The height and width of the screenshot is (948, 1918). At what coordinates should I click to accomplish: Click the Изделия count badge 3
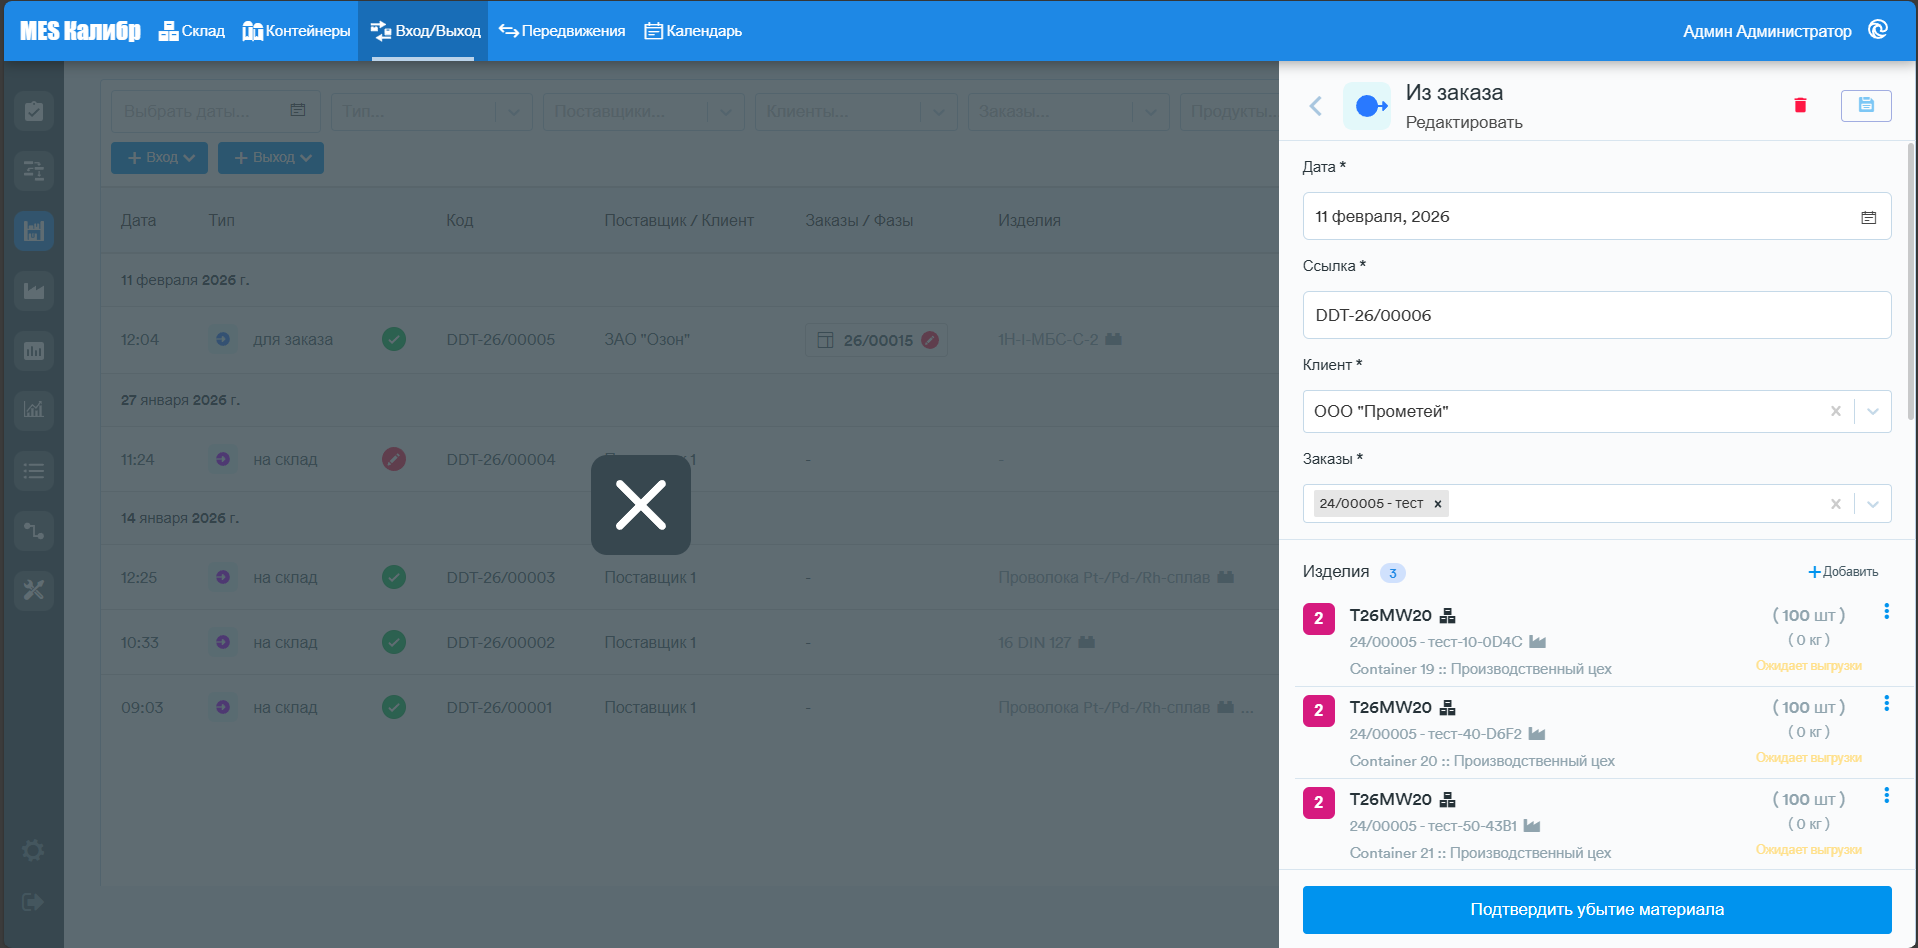click(x=1392, y=573)
